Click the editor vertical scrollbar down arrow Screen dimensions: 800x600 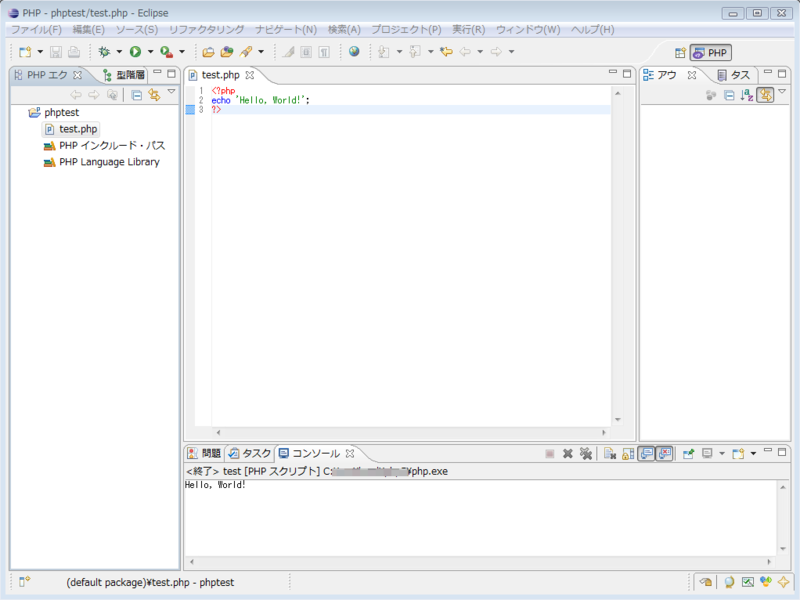pos(618,419)
